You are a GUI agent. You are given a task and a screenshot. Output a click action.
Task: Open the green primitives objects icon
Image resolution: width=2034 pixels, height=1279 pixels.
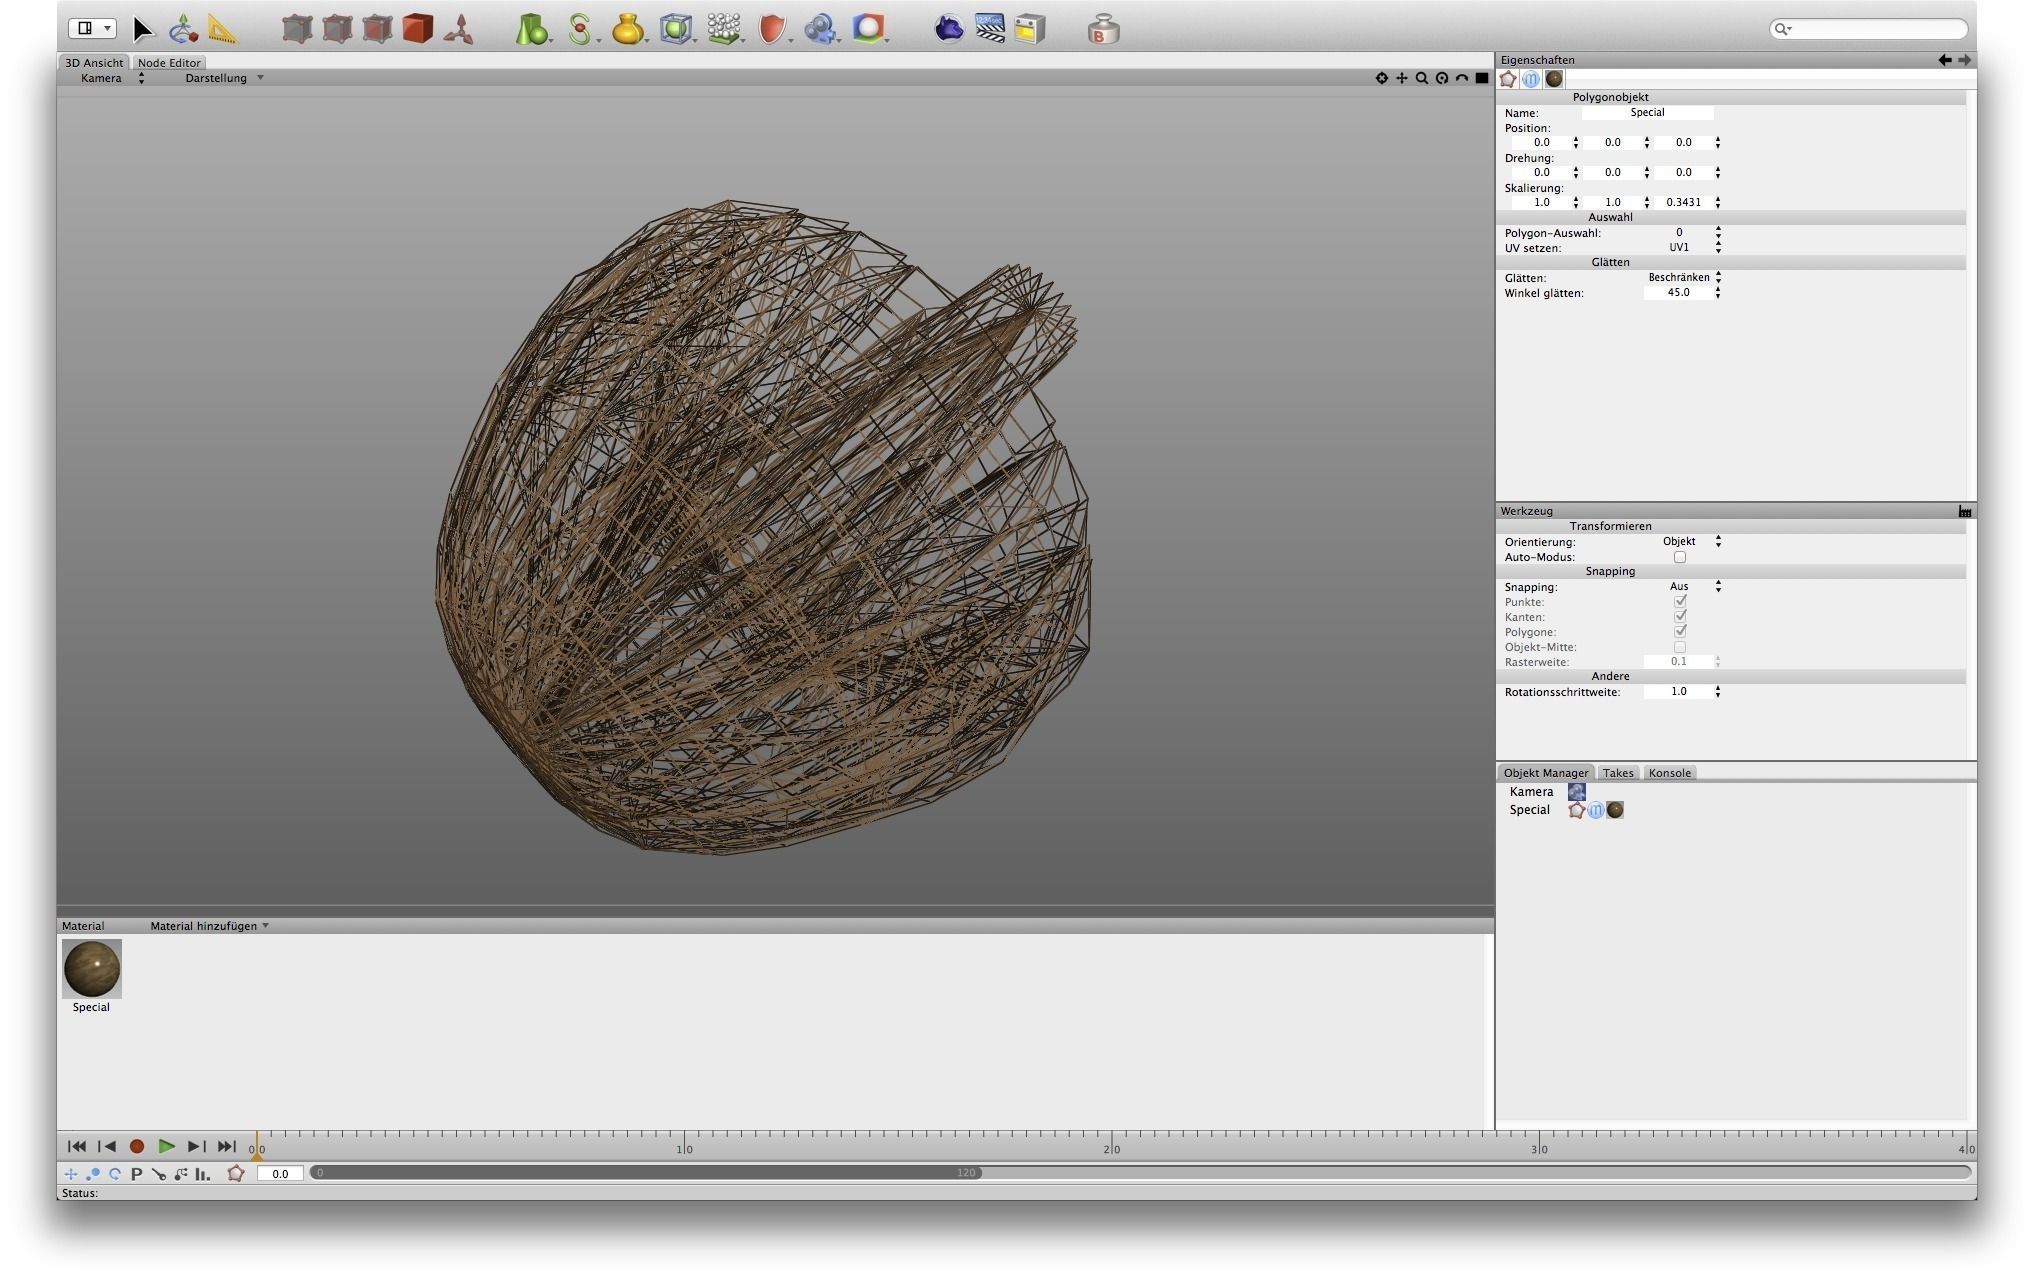click(531, 29)
